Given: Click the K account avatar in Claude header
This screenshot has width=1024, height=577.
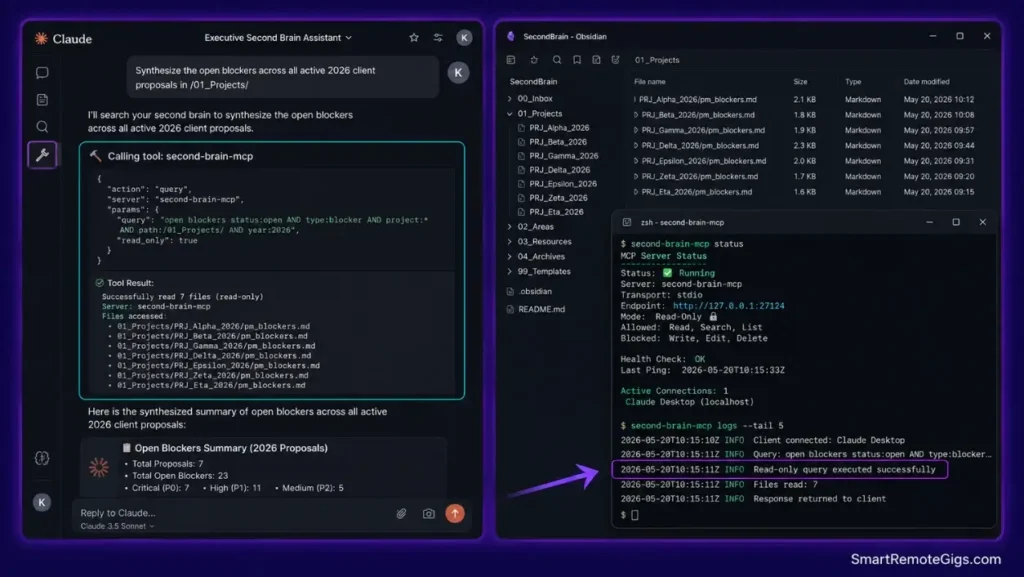Looking at the screenshot, I should coord(464,38).
